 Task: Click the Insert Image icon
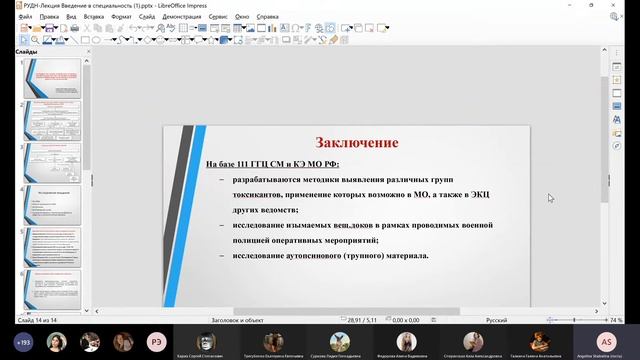pos(250,28)
